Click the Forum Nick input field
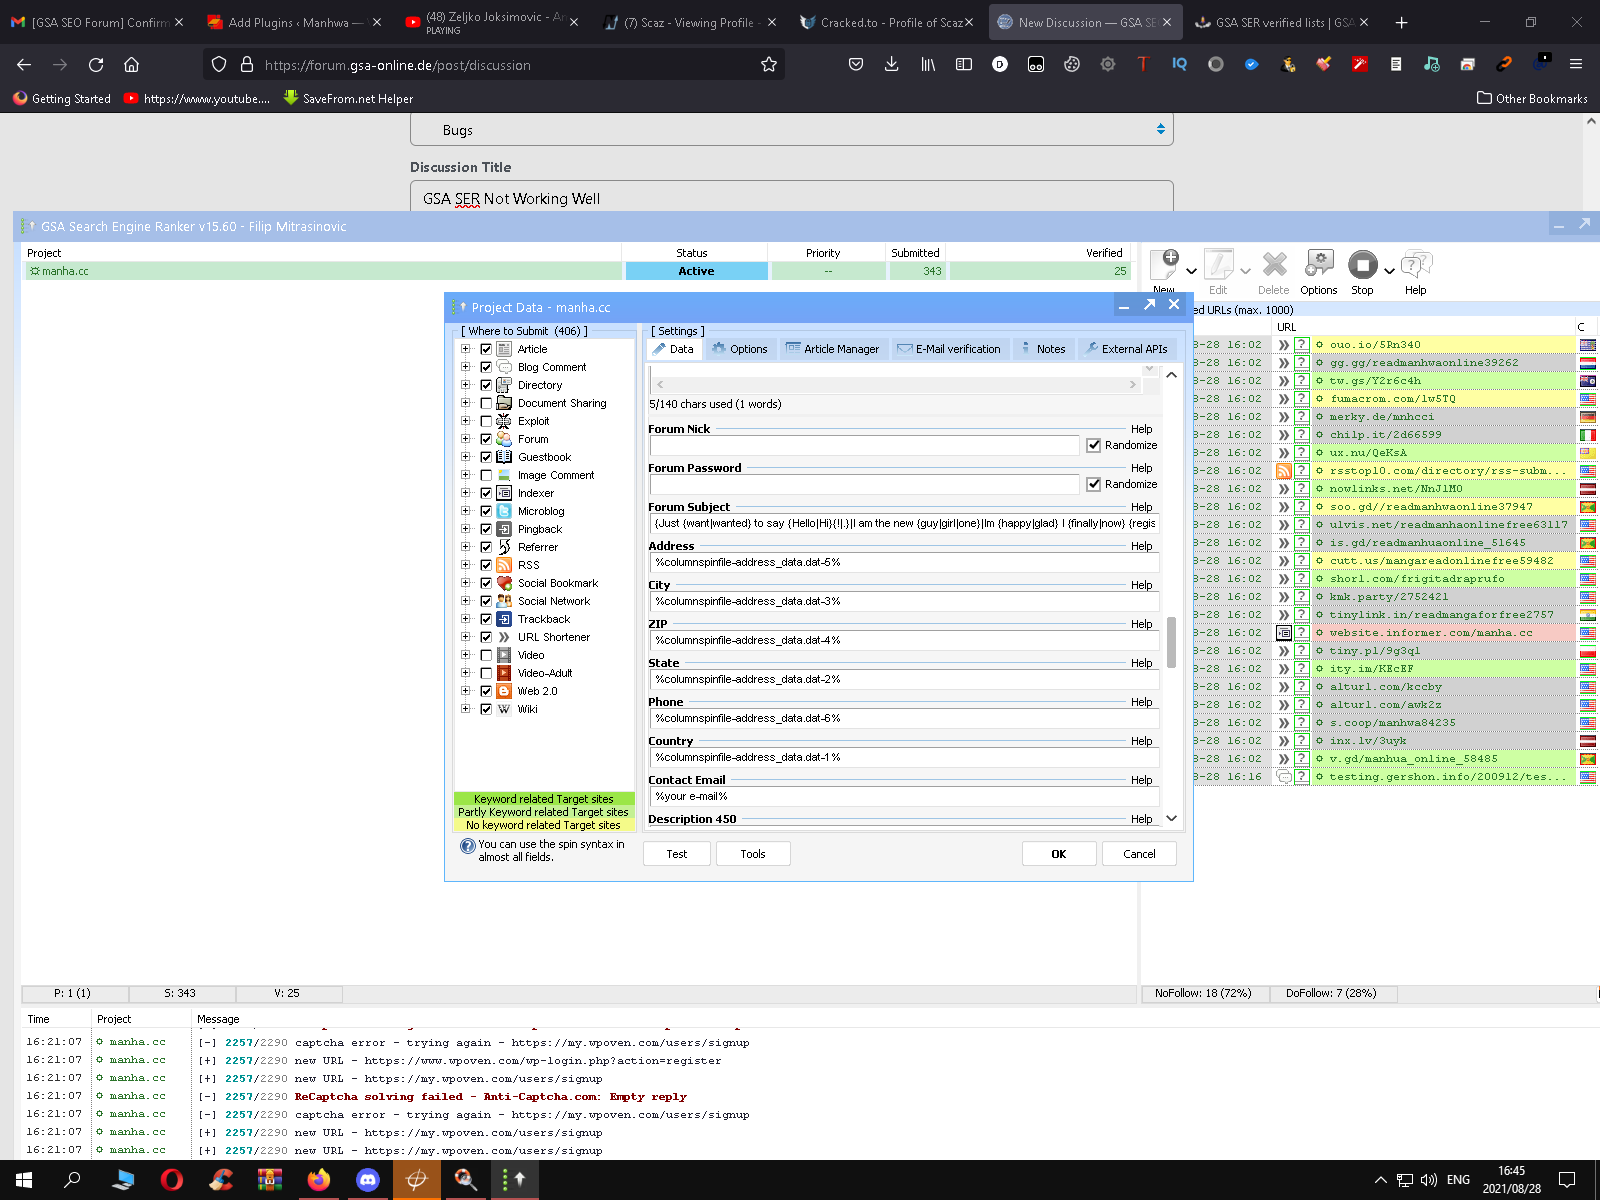 864,446
